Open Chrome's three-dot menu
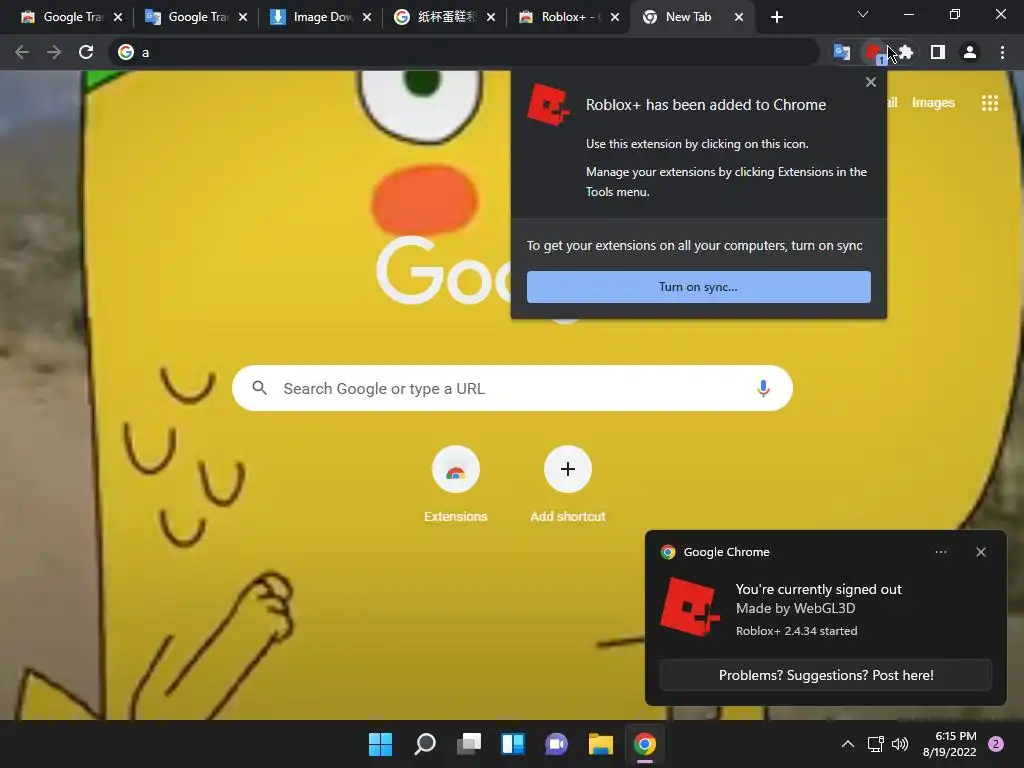Image resolution: width=1024 pixels, height=768 pixels. click(x=1002, y=52)
